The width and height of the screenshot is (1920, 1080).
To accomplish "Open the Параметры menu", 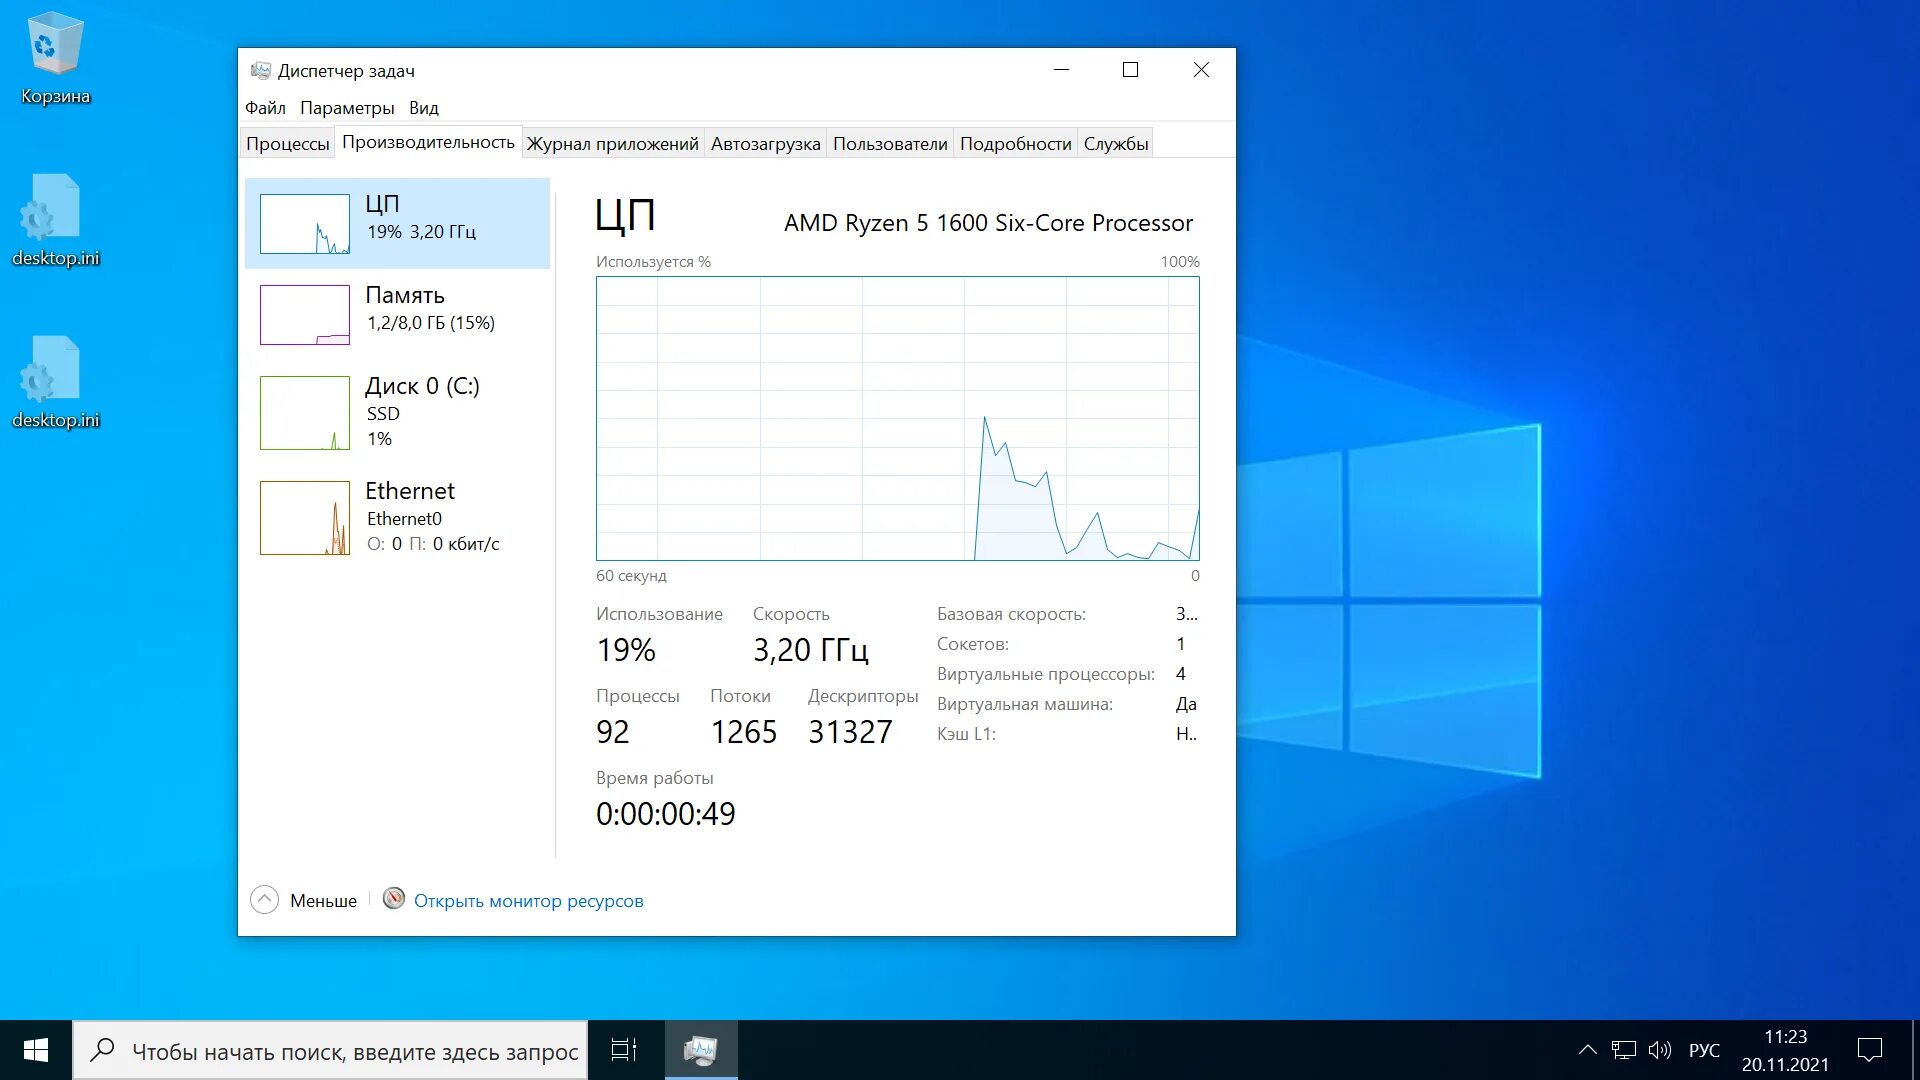I will 347,108.
